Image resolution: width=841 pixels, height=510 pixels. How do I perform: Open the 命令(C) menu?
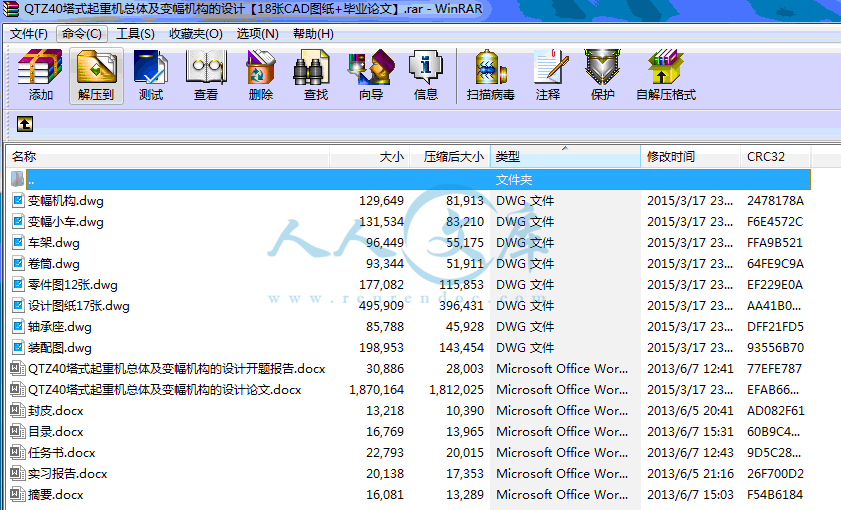(x=82, y=34)
